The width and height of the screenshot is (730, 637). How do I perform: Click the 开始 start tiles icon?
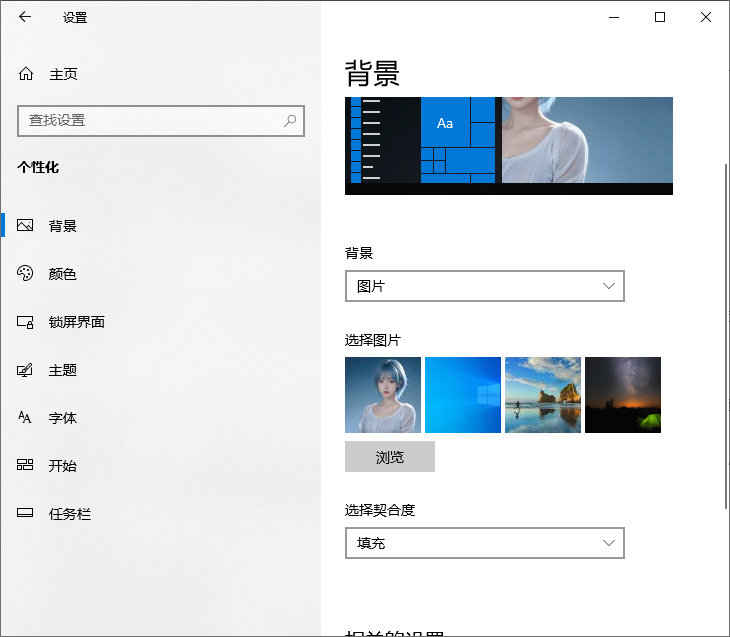(x=25, y=465)
